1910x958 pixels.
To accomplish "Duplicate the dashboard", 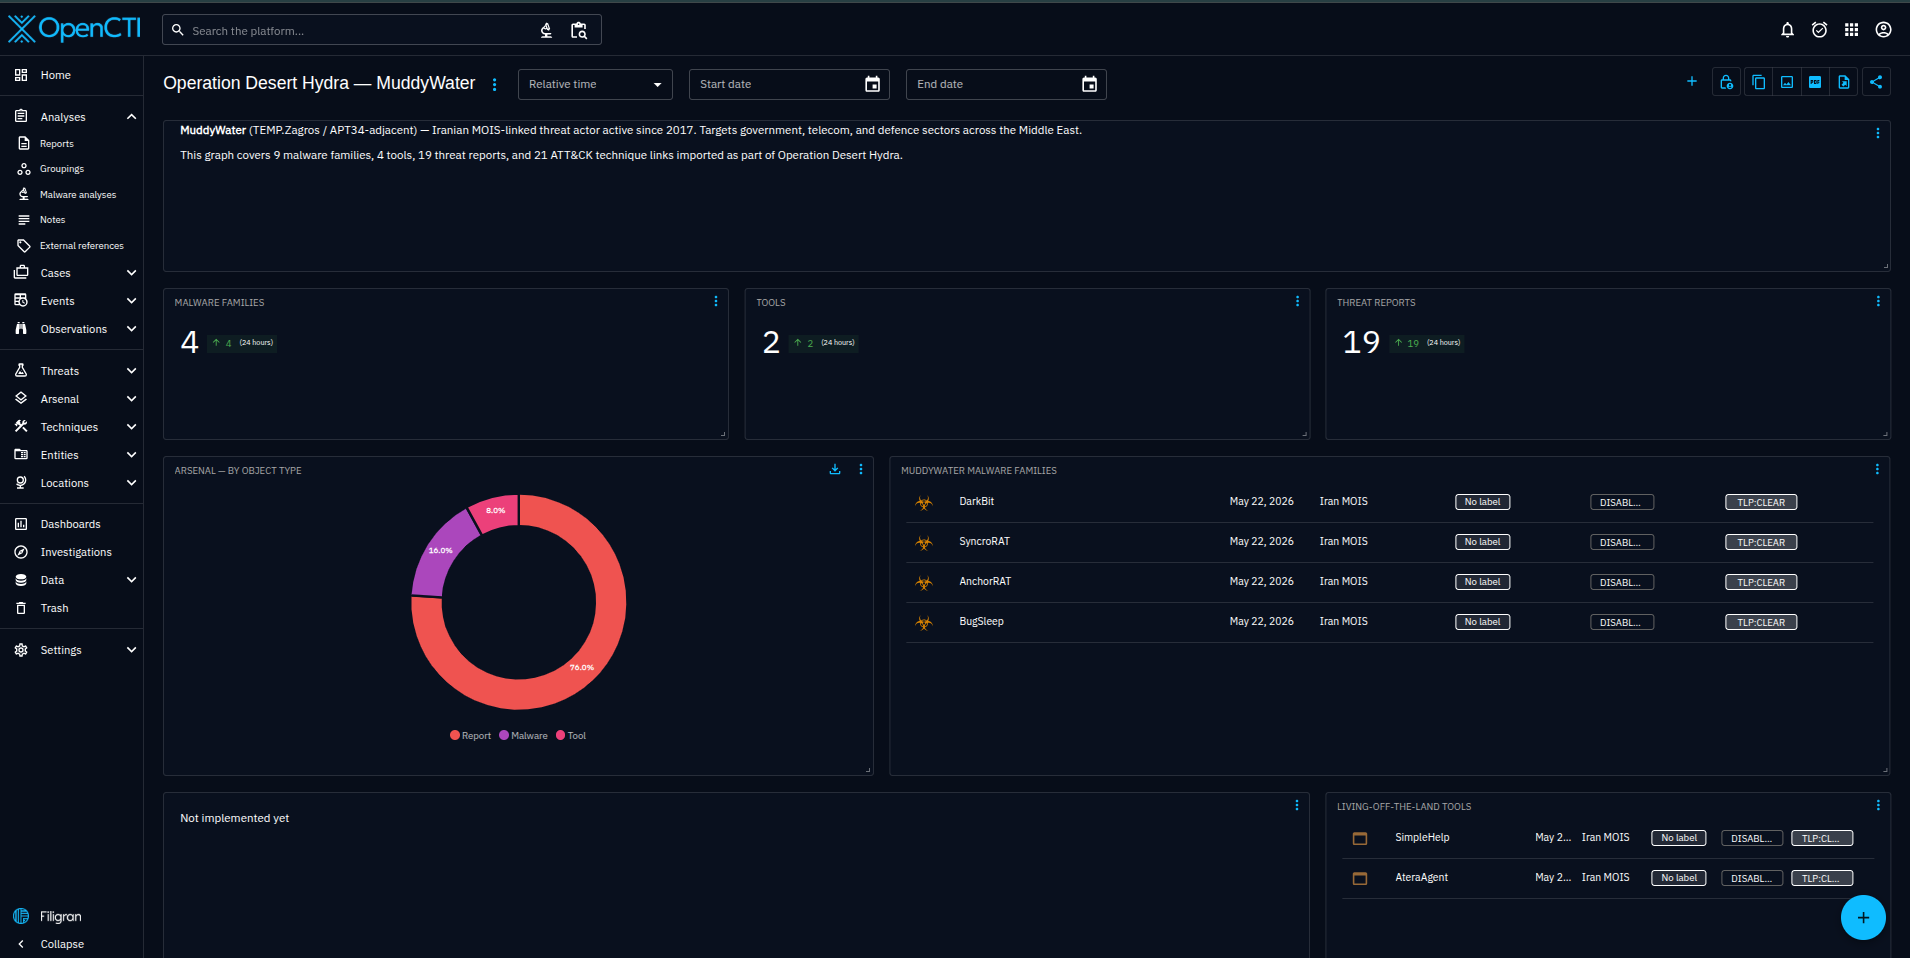I will [1758, 83].
